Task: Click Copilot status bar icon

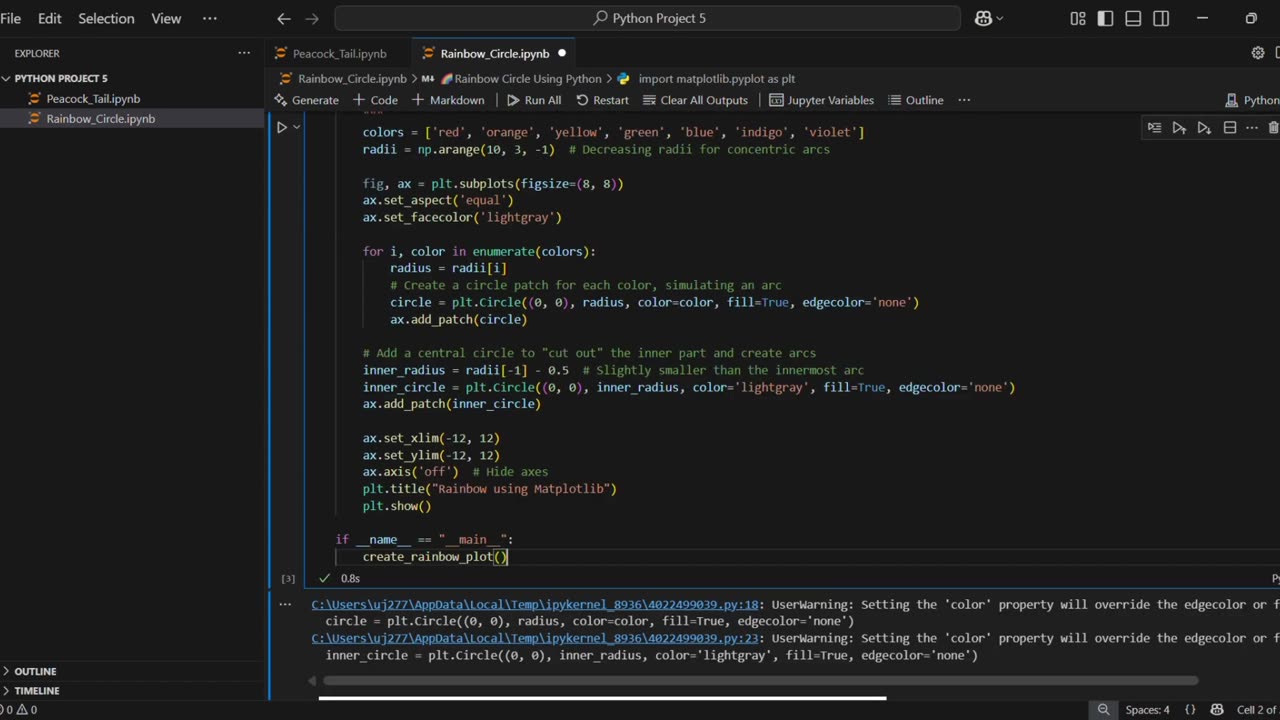Action: coord(1217,710)
